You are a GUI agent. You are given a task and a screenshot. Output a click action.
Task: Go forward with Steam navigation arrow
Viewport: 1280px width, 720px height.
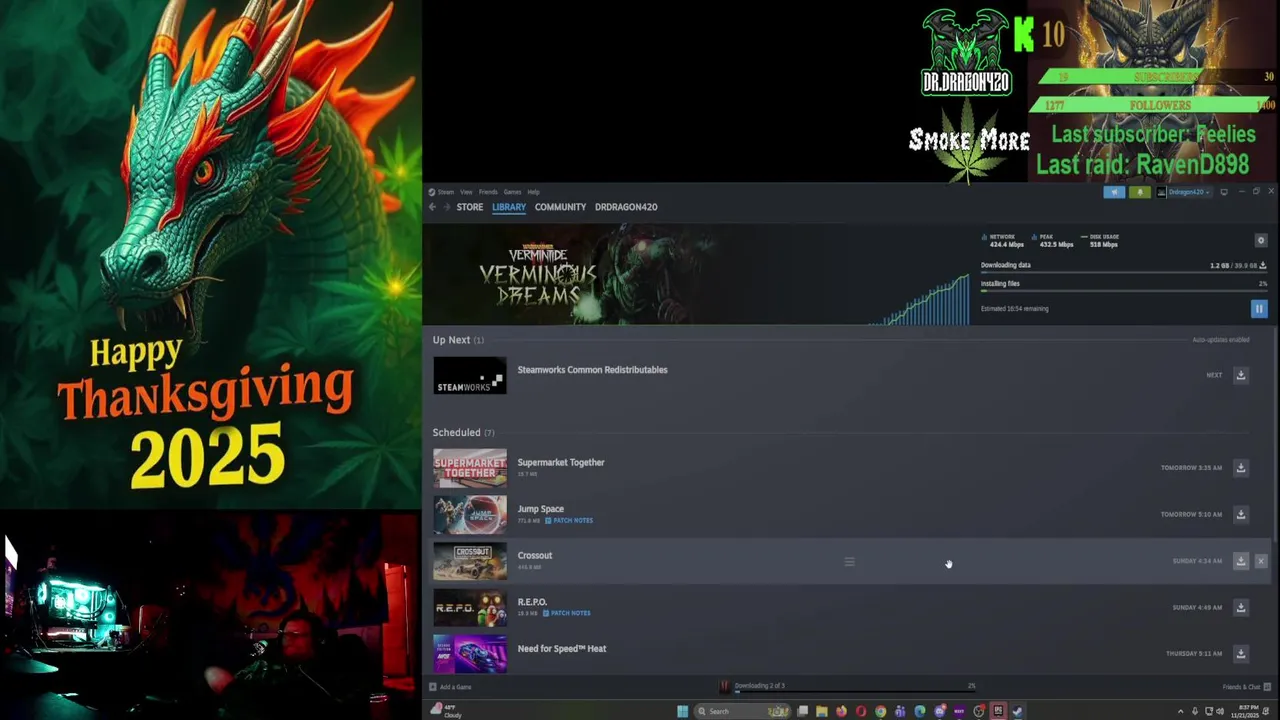tap(446, 207)
